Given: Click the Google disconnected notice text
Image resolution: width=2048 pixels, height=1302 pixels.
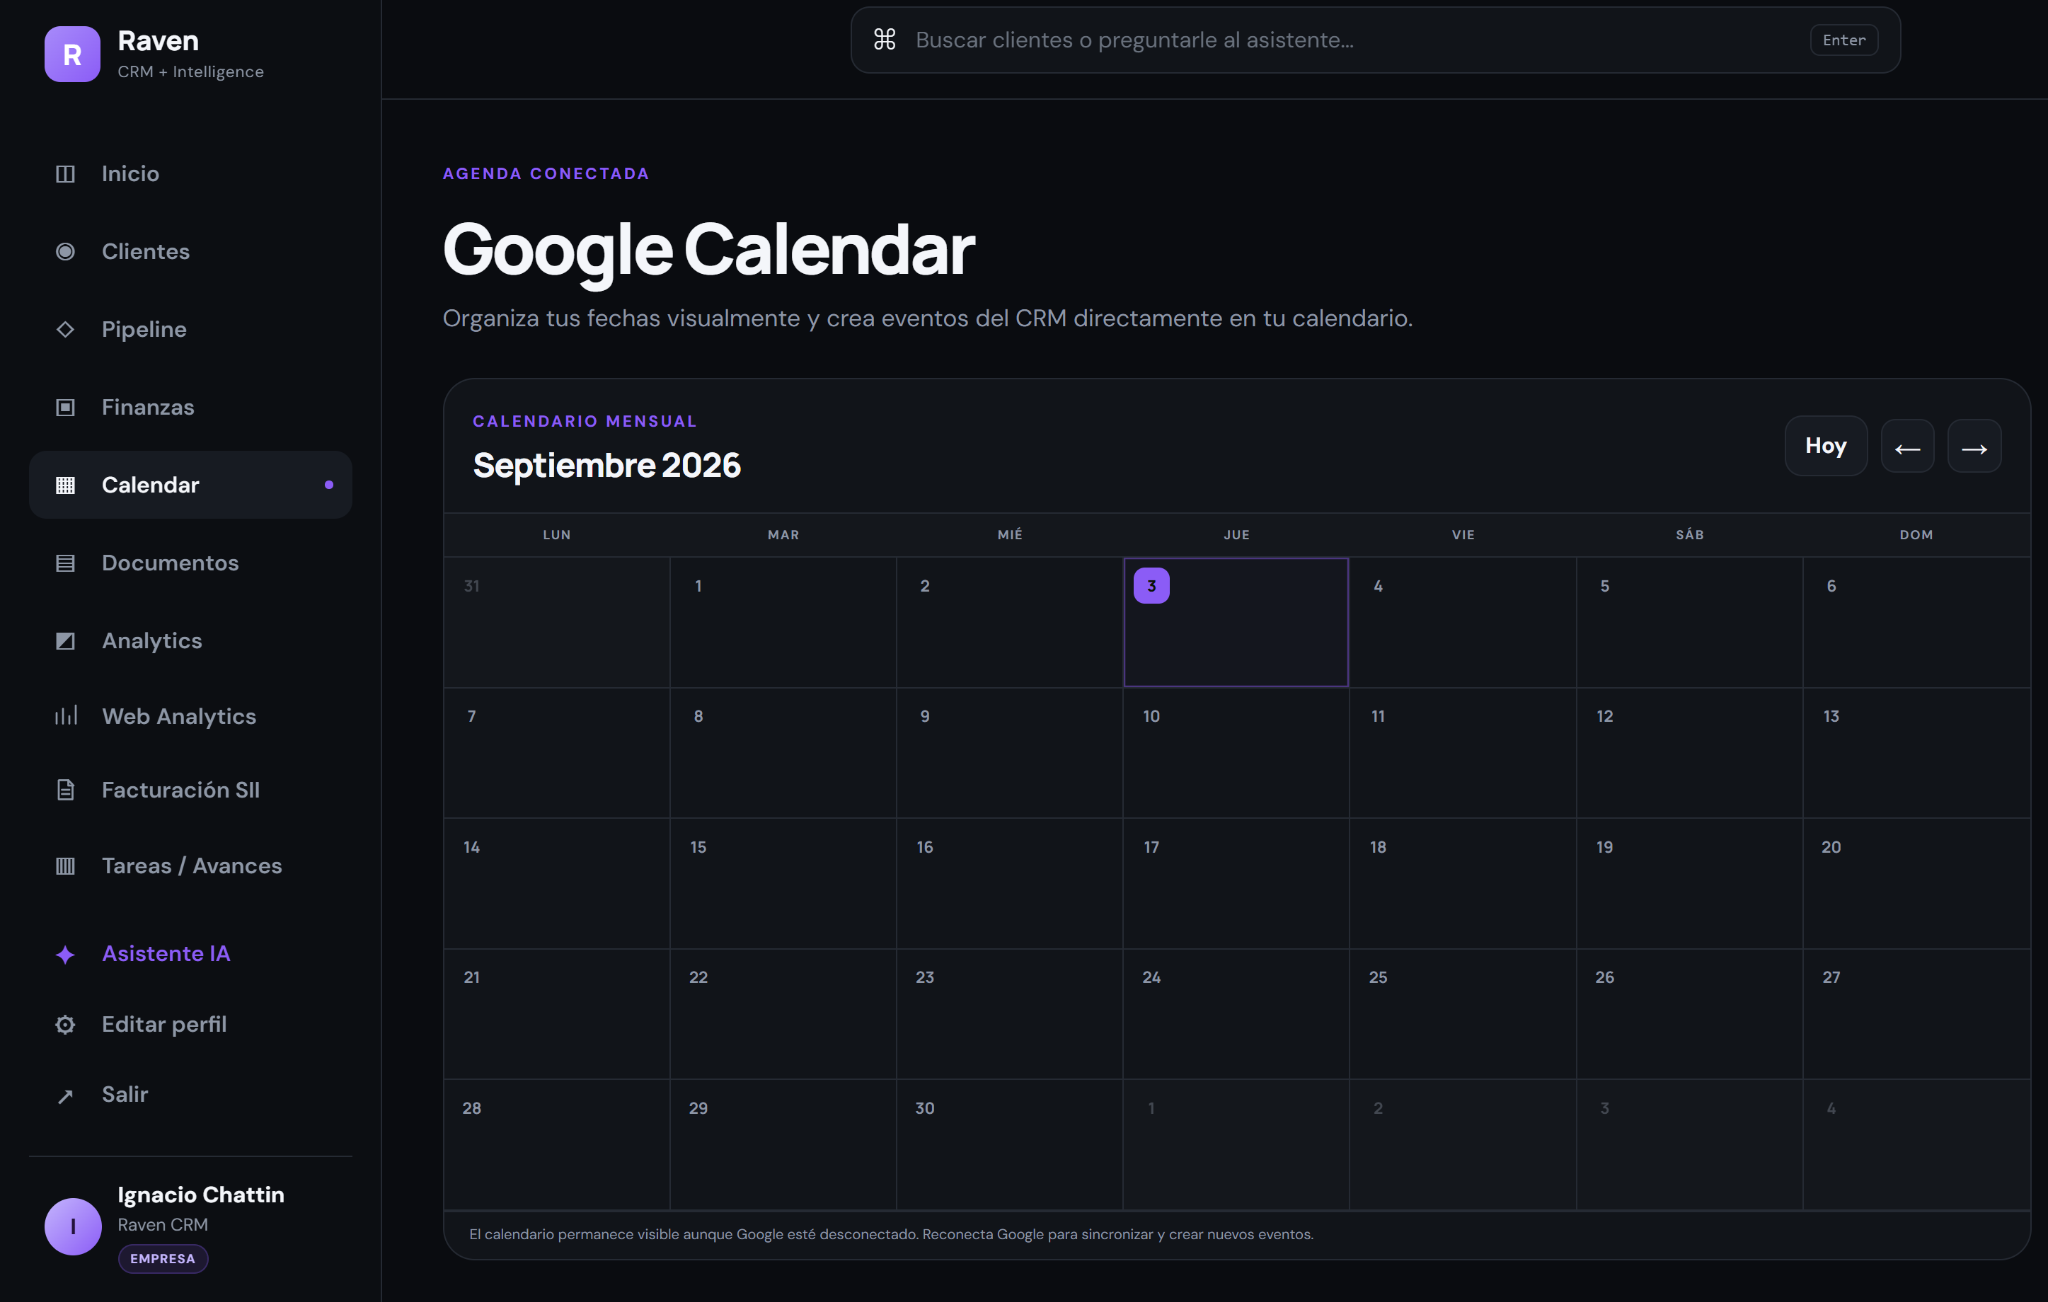Looking at the screenshot, I should tap(891, 1235).
